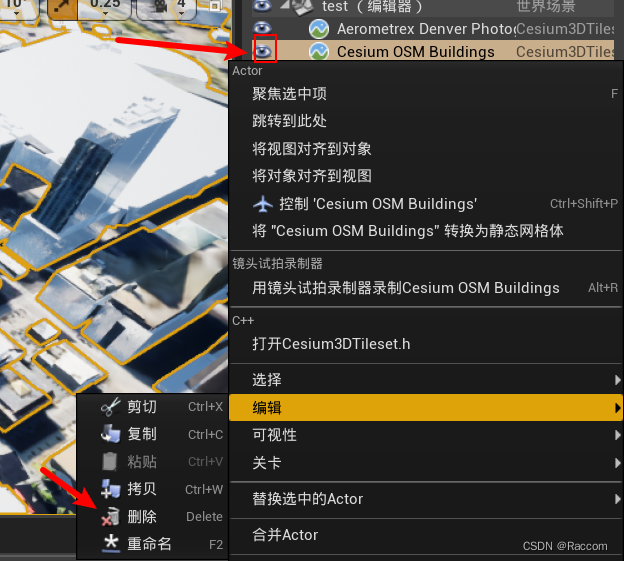This screenshot has height=561, width=624.
Task: Click the airplane pilot icon
Action: pyautogui.click(x=263, y=204)
